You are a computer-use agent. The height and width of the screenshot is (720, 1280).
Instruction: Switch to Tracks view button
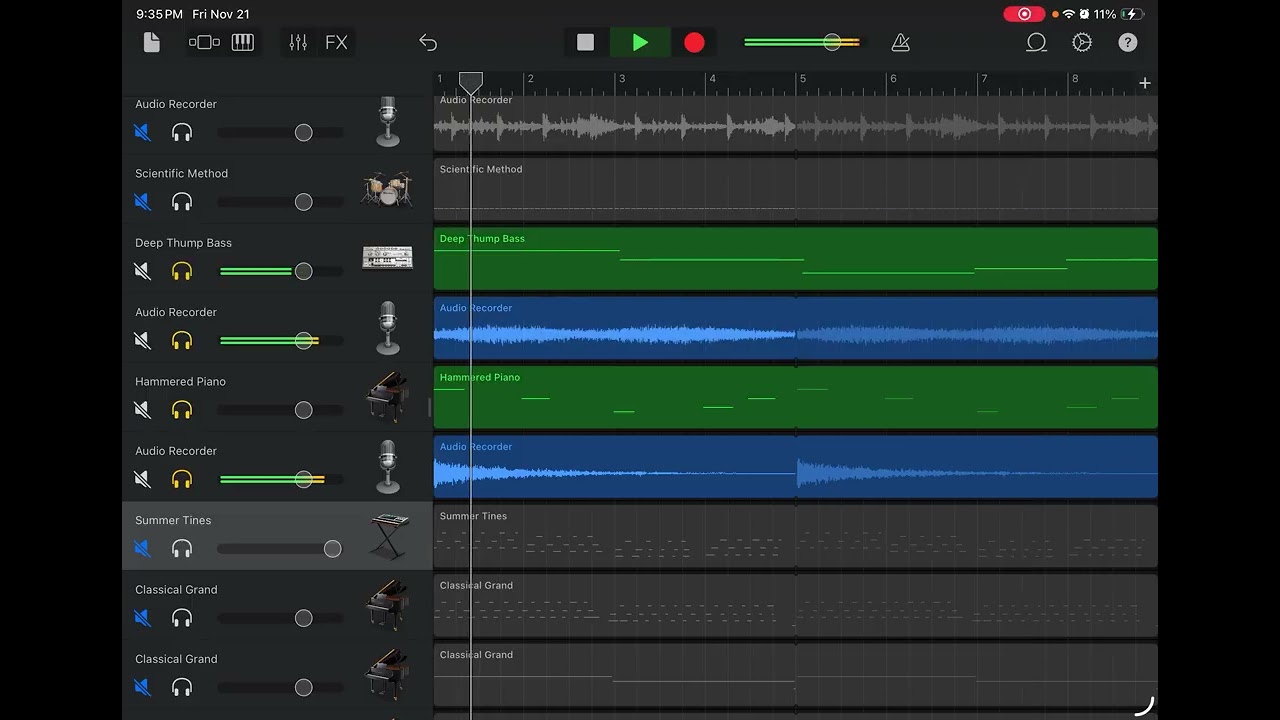204,42
